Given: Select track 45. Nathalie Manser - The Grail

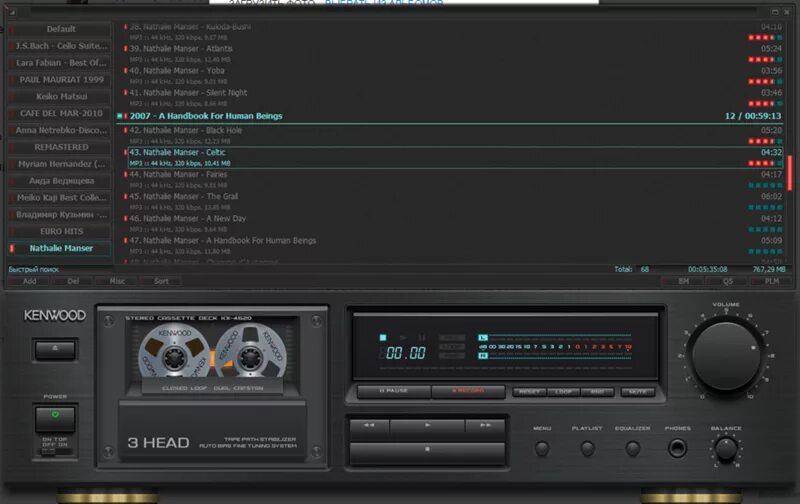Looking at the screenshot, I should tap(454, 201).
